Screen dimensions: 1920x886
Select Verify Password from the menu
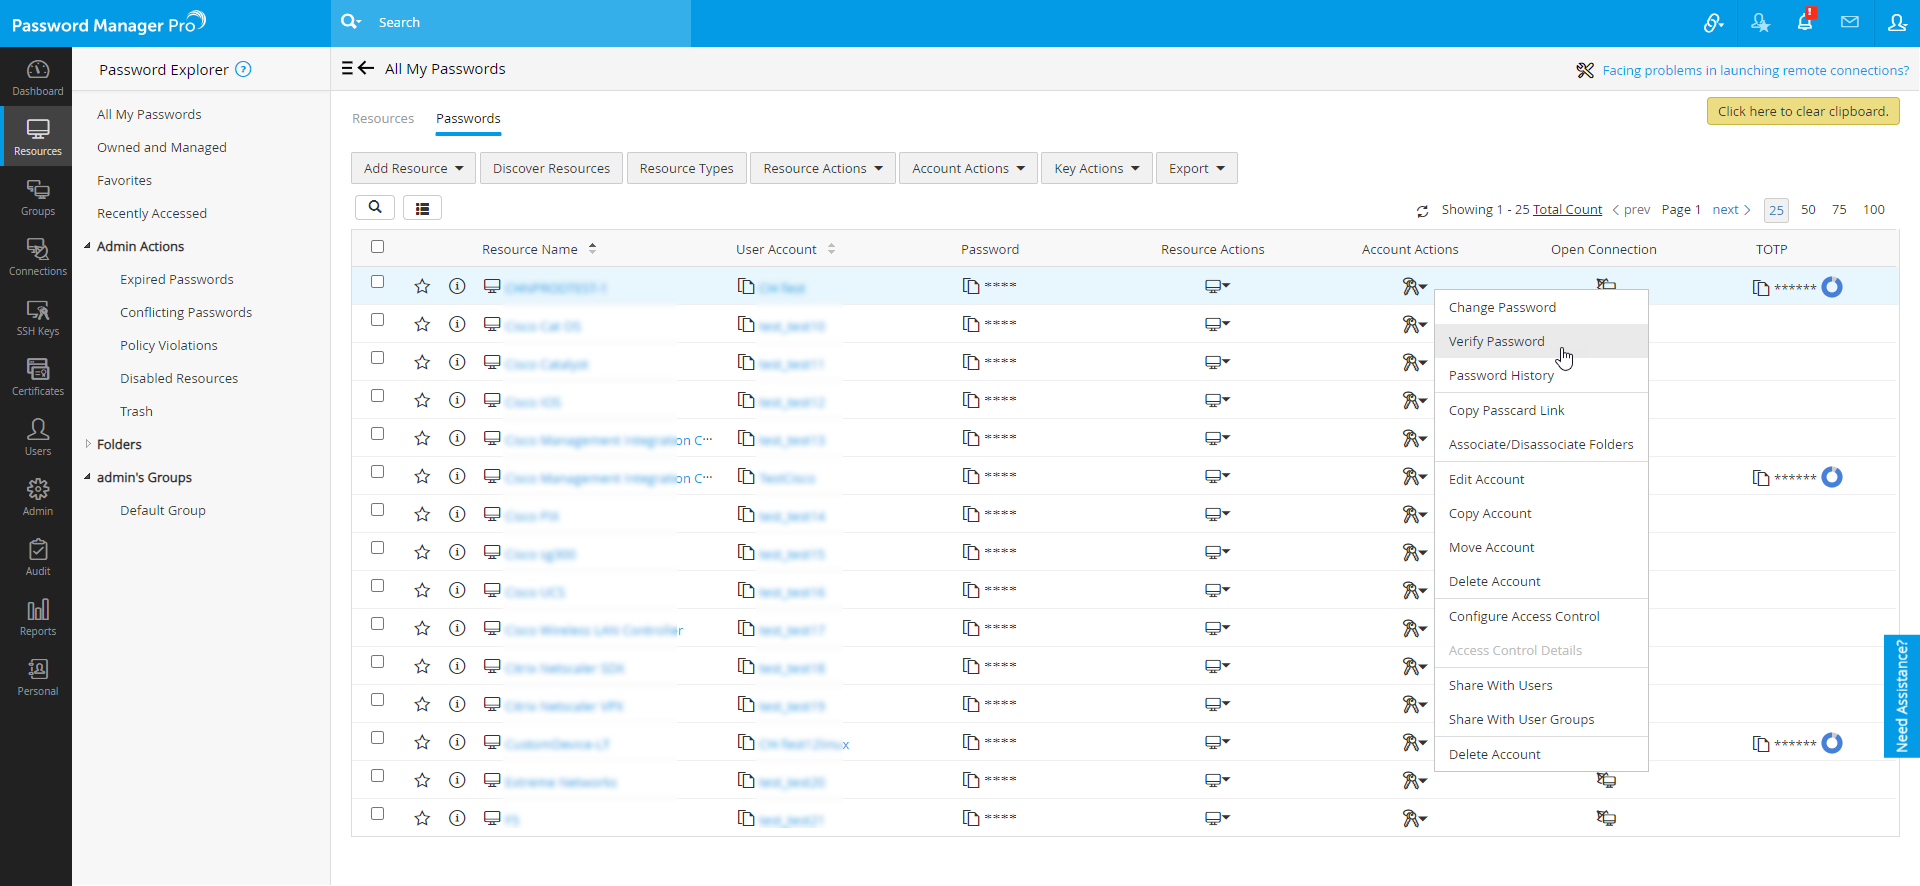tap(1496, 341)
